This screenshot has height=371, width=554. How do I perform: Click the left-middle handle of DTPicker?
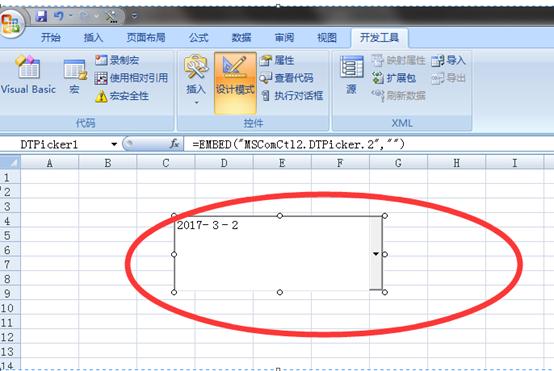click(x=174, y=254)
